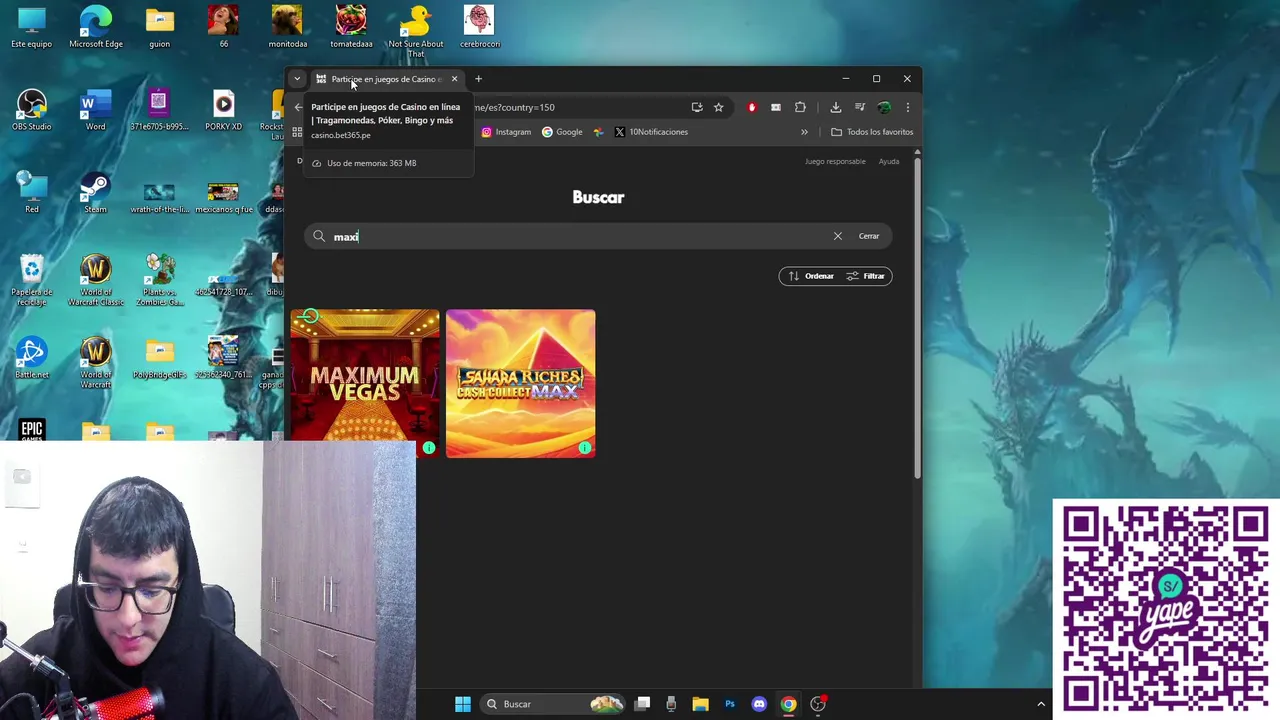Select the Microsoft Edge desktop shortcut
The image size is (1280, 720).
click(x=96, y=27)
